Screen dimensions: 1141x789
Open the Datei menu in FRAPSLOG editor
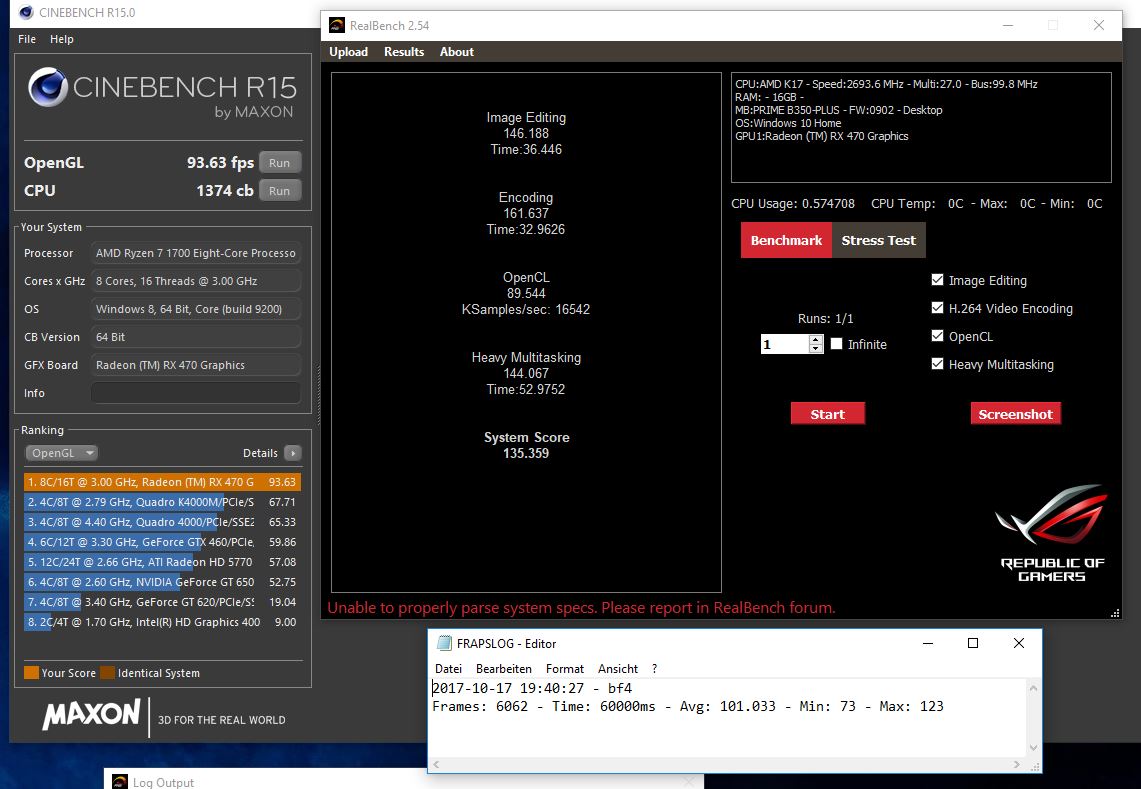[448, 668]
